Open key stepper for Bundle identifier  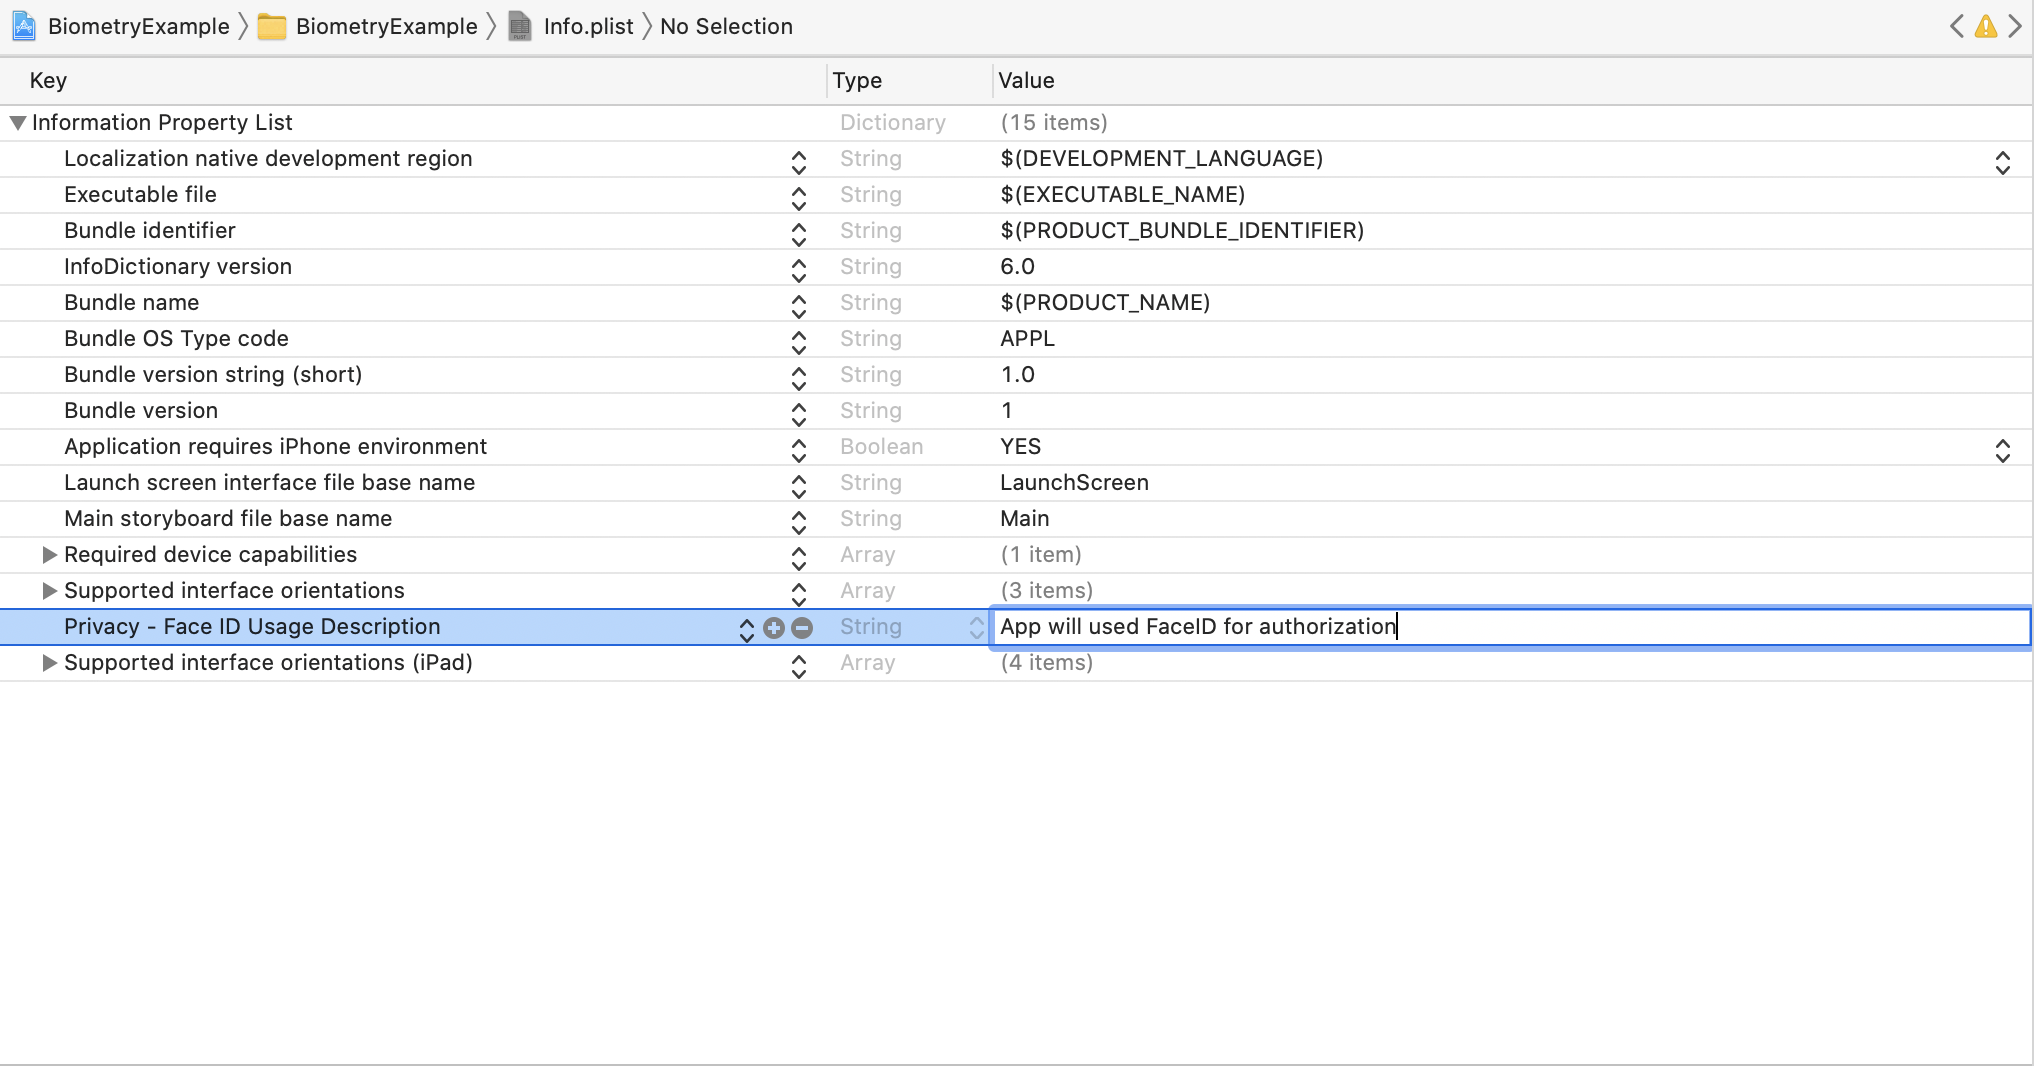tap(798, 234)
